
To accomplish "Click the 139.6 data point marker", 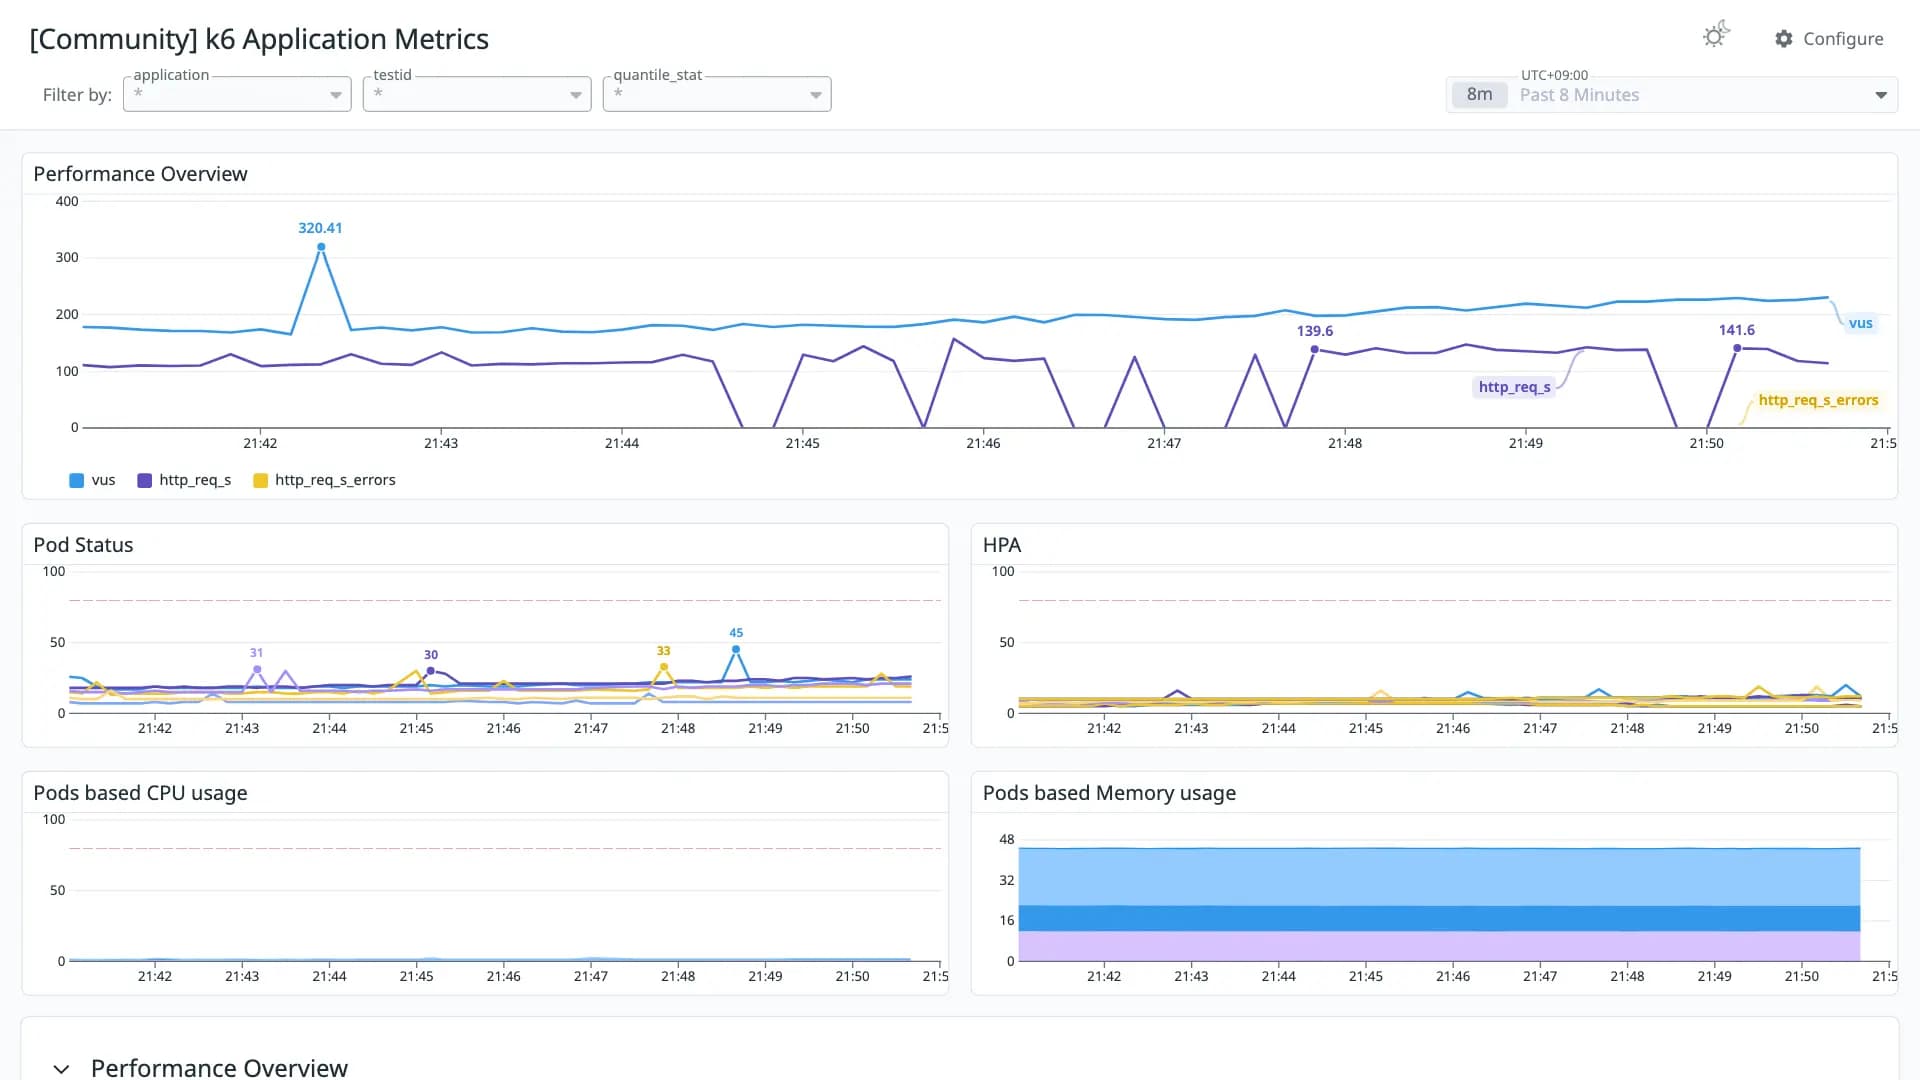I will coord(1314,350).
